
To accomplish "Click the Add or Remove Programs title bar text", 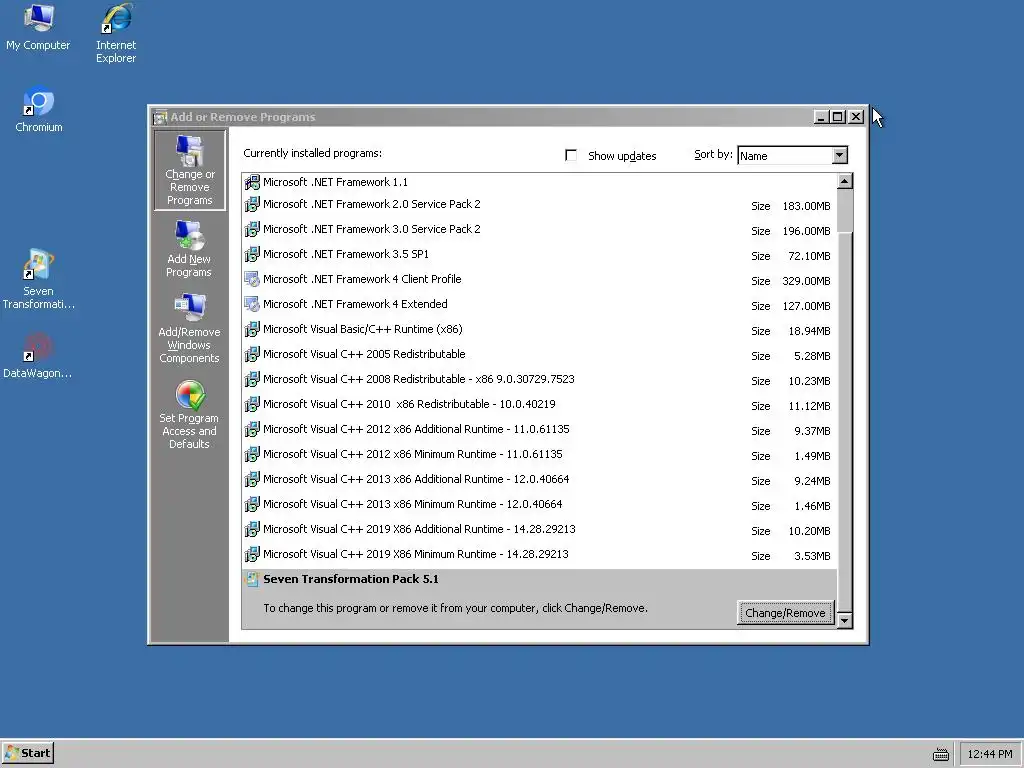I will (x=243, y=117).
